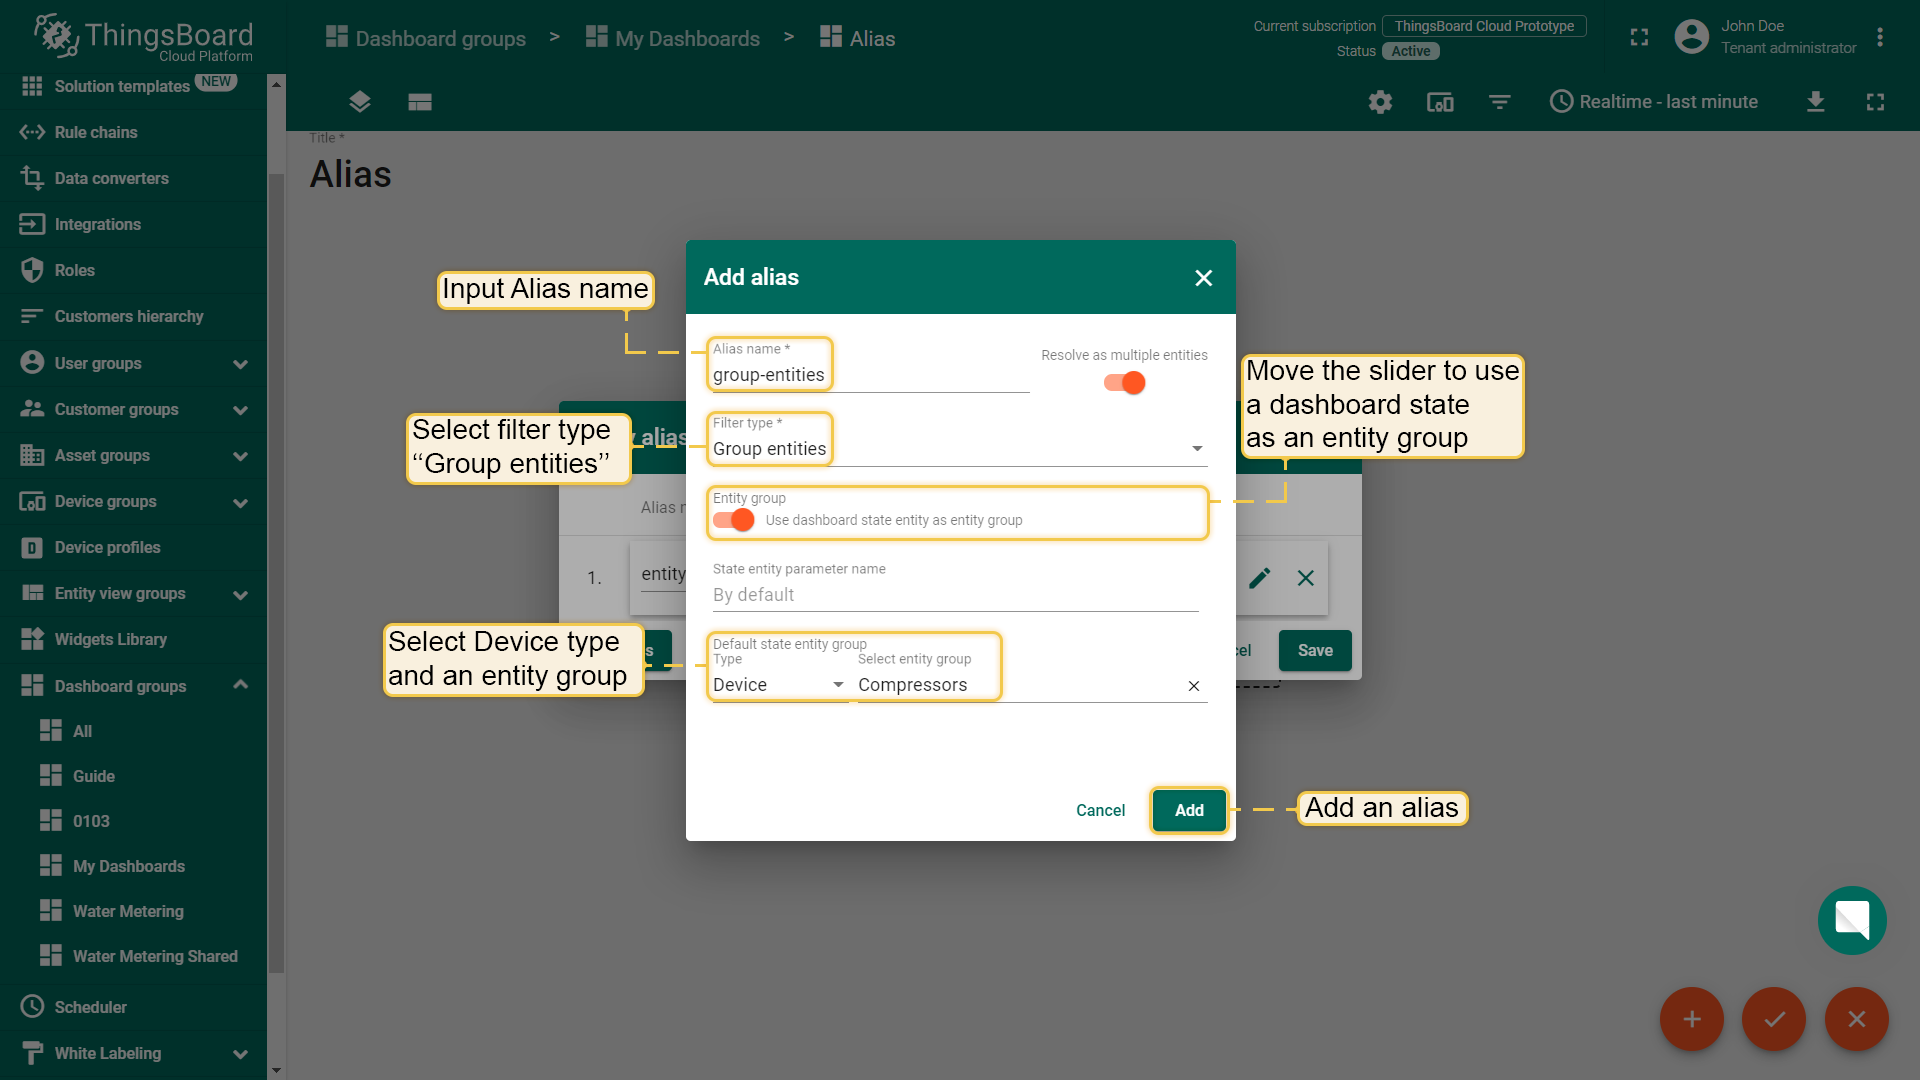Toggle Resolve as multiple entities switch

[x=1124, y=383]
